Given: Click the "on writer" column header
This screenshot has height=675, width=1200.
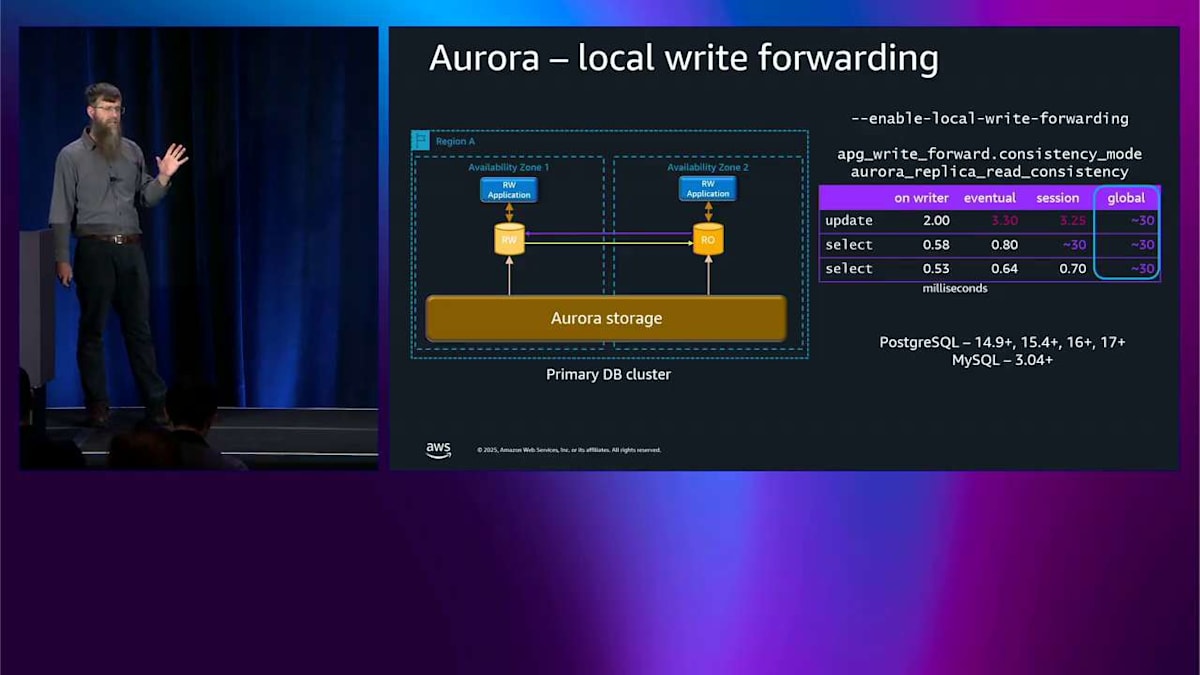Looking at the screenshot, I should [x=922, y=198].
